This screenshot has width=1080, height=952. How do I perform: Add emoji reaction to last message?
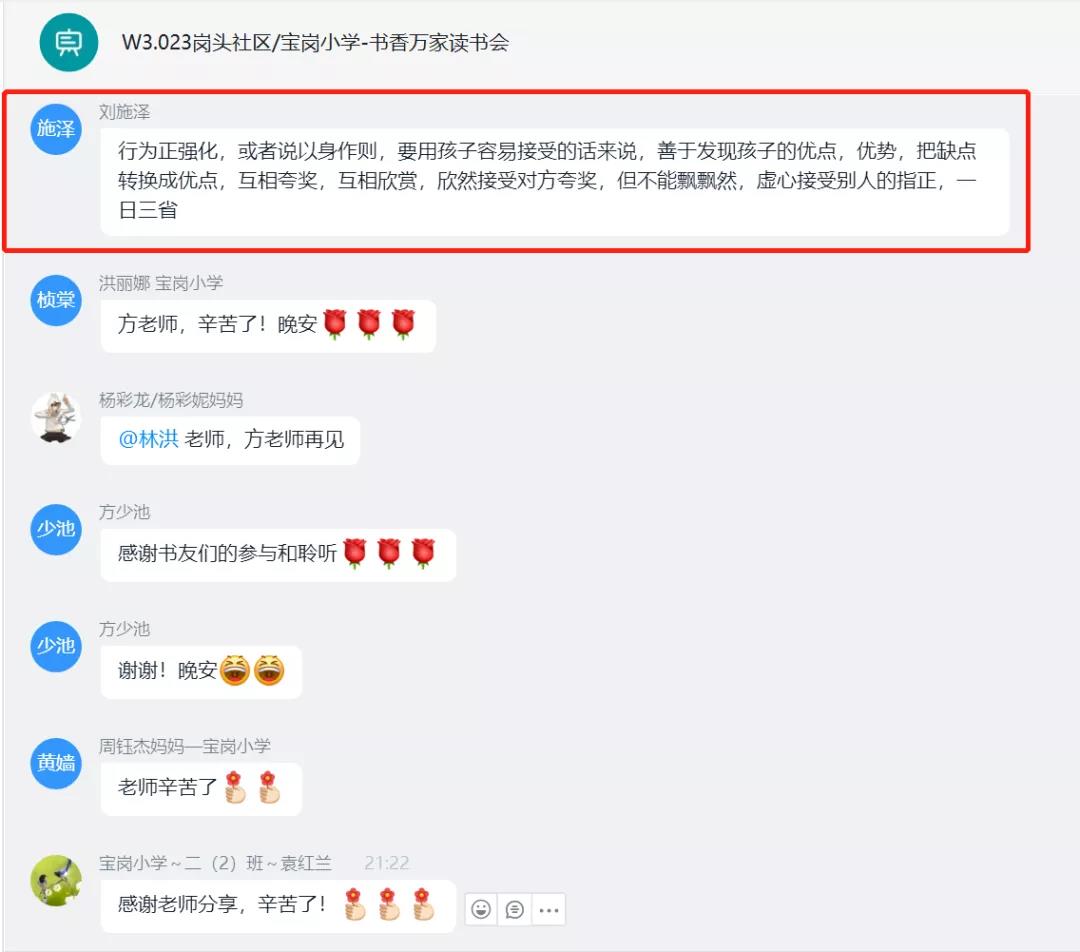pos(481,909)
